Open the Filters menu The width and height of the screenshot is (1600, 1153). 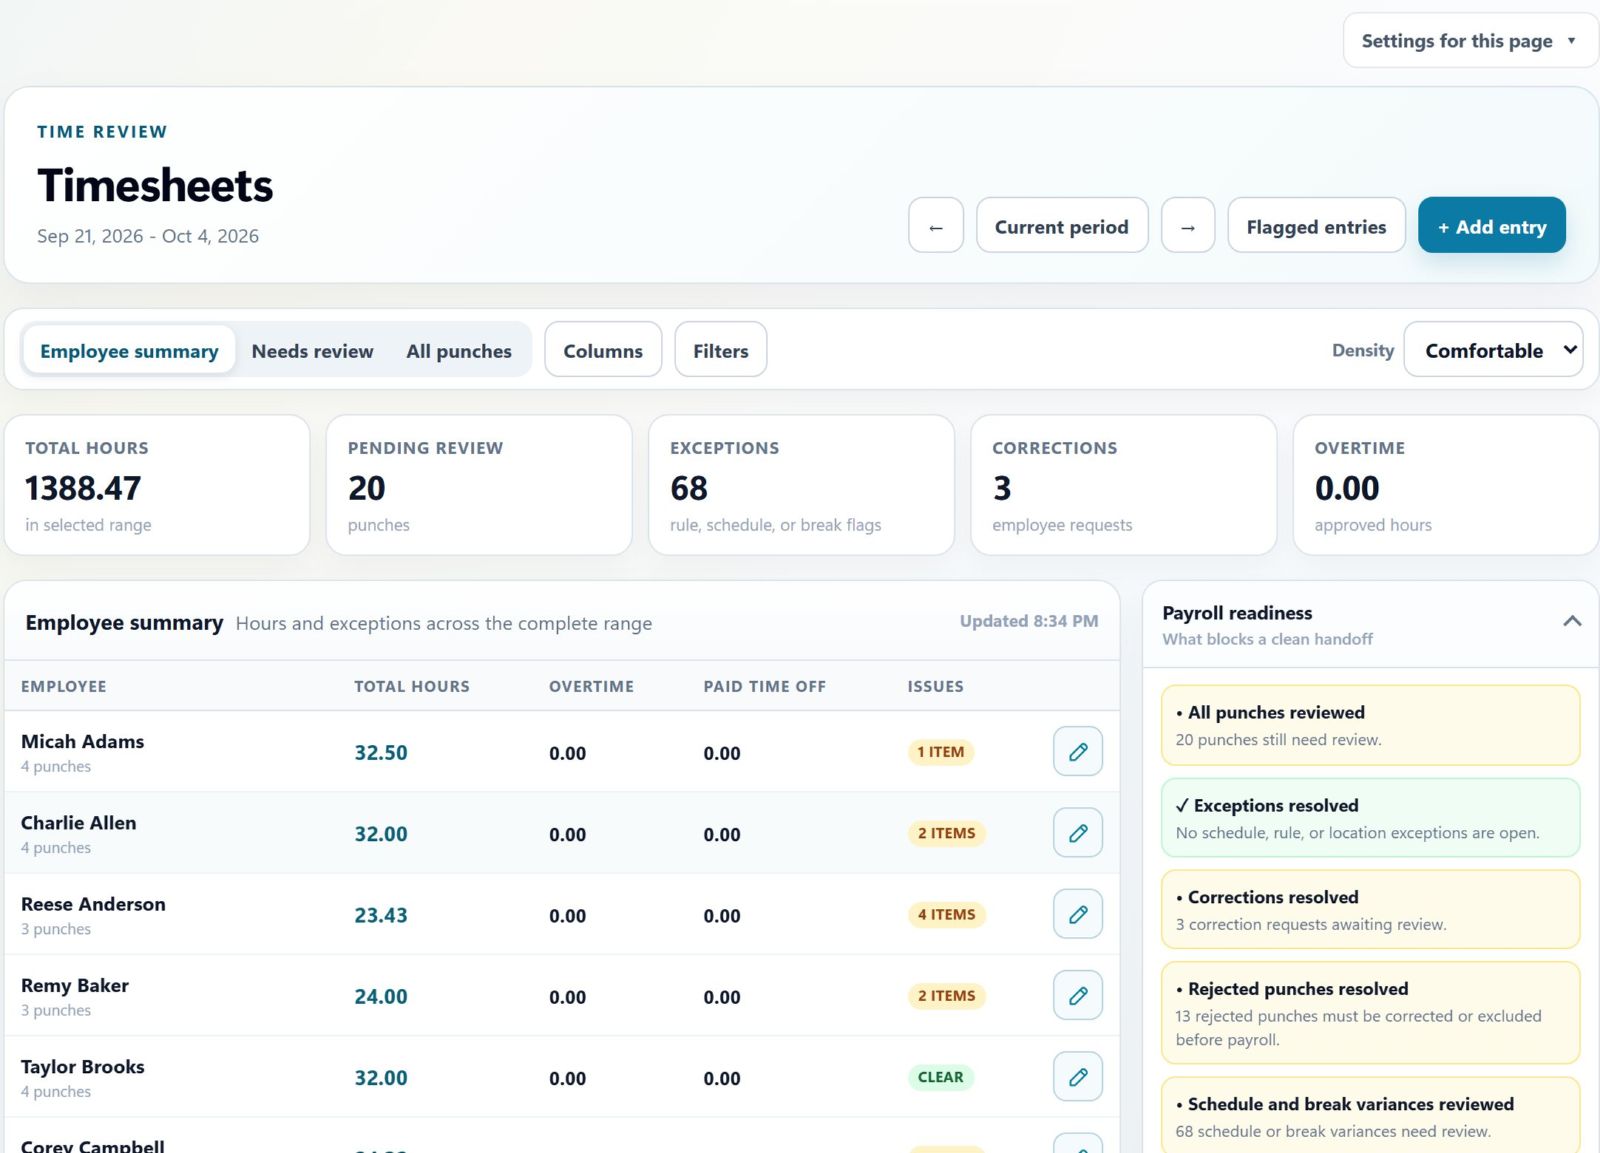point(721,350)
